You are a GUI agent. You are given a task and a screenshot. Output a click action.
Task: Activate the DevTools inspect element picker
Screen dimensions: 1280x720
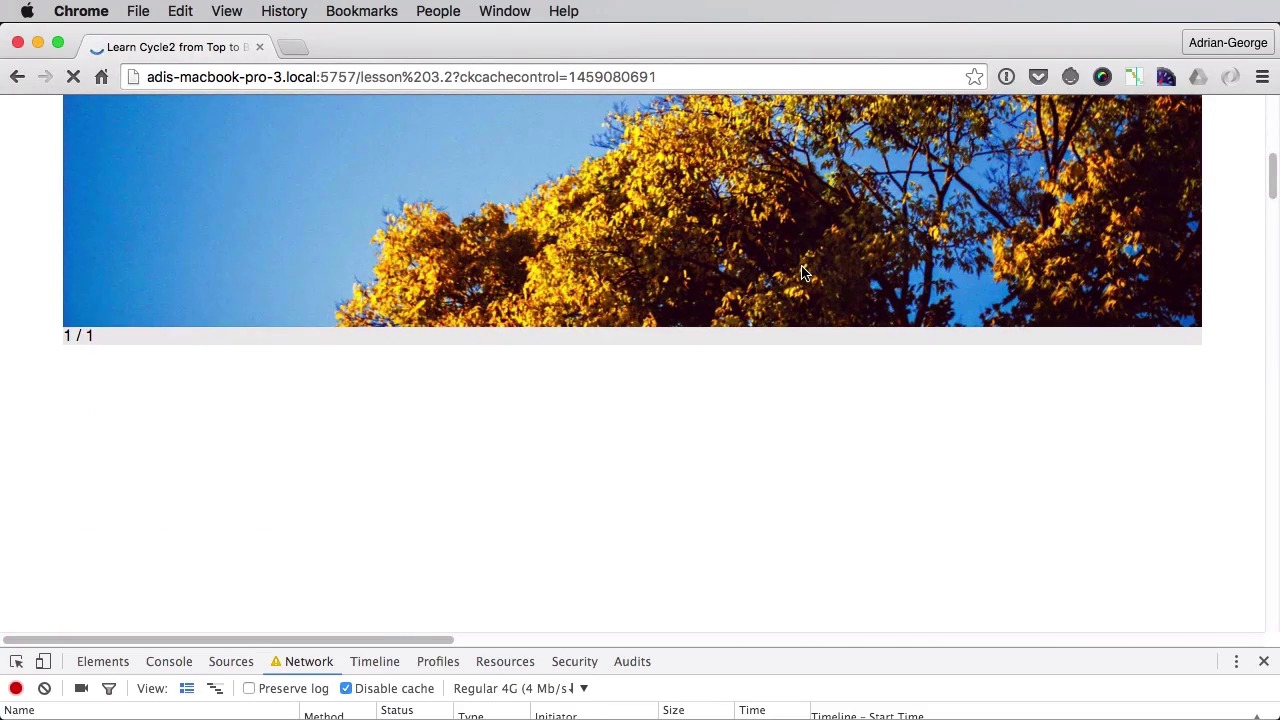pyautogui.click(x=16, y=661)
